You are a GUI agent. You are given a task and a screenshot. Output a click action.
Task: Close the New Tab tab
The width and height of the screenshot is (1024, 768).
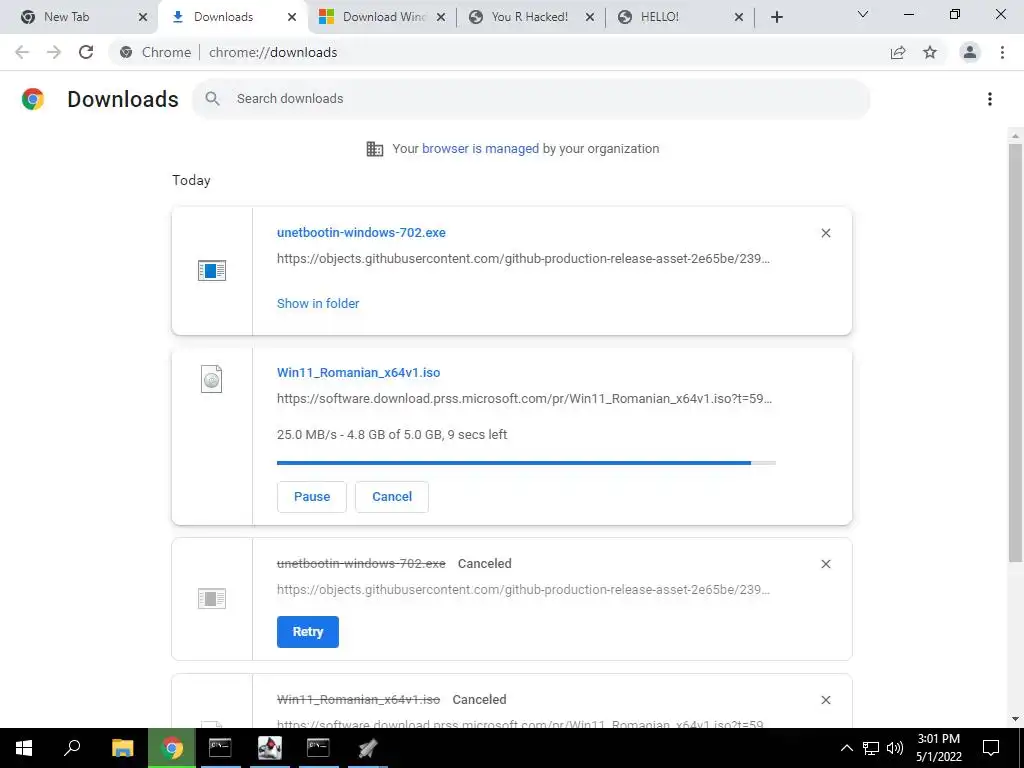pos(143,17)
